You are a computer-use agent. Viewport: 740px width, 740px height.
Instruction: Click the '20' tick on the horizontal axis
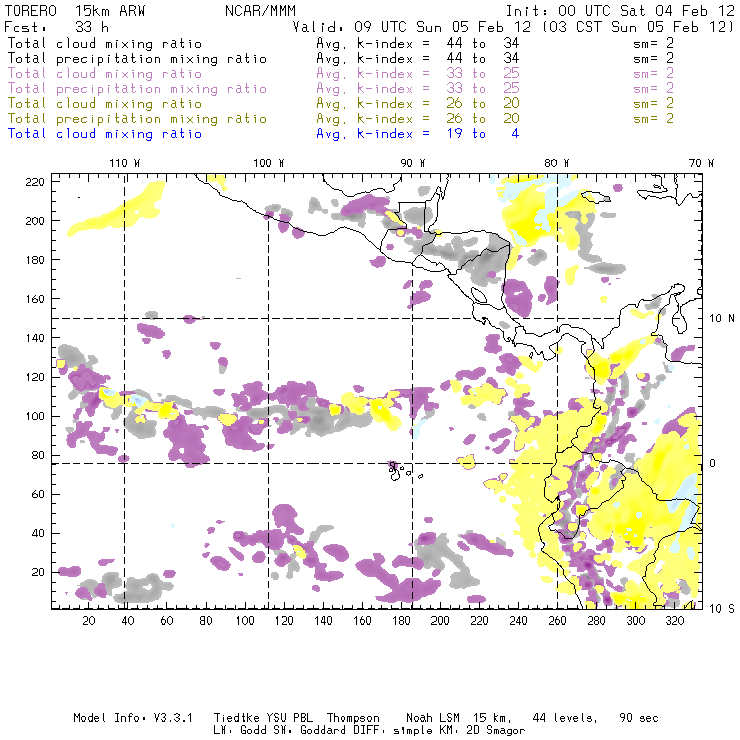coord(89,621)
